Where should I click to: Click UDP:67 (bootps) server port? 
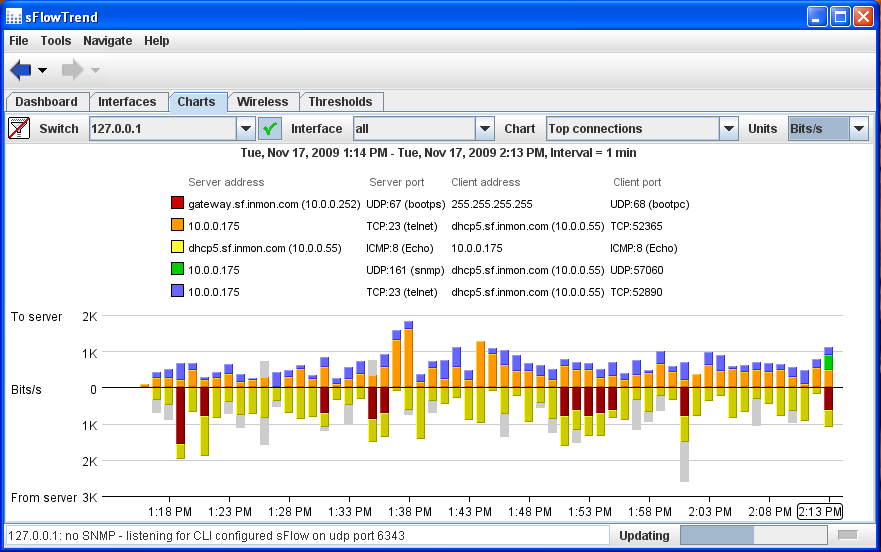point(406,204)
